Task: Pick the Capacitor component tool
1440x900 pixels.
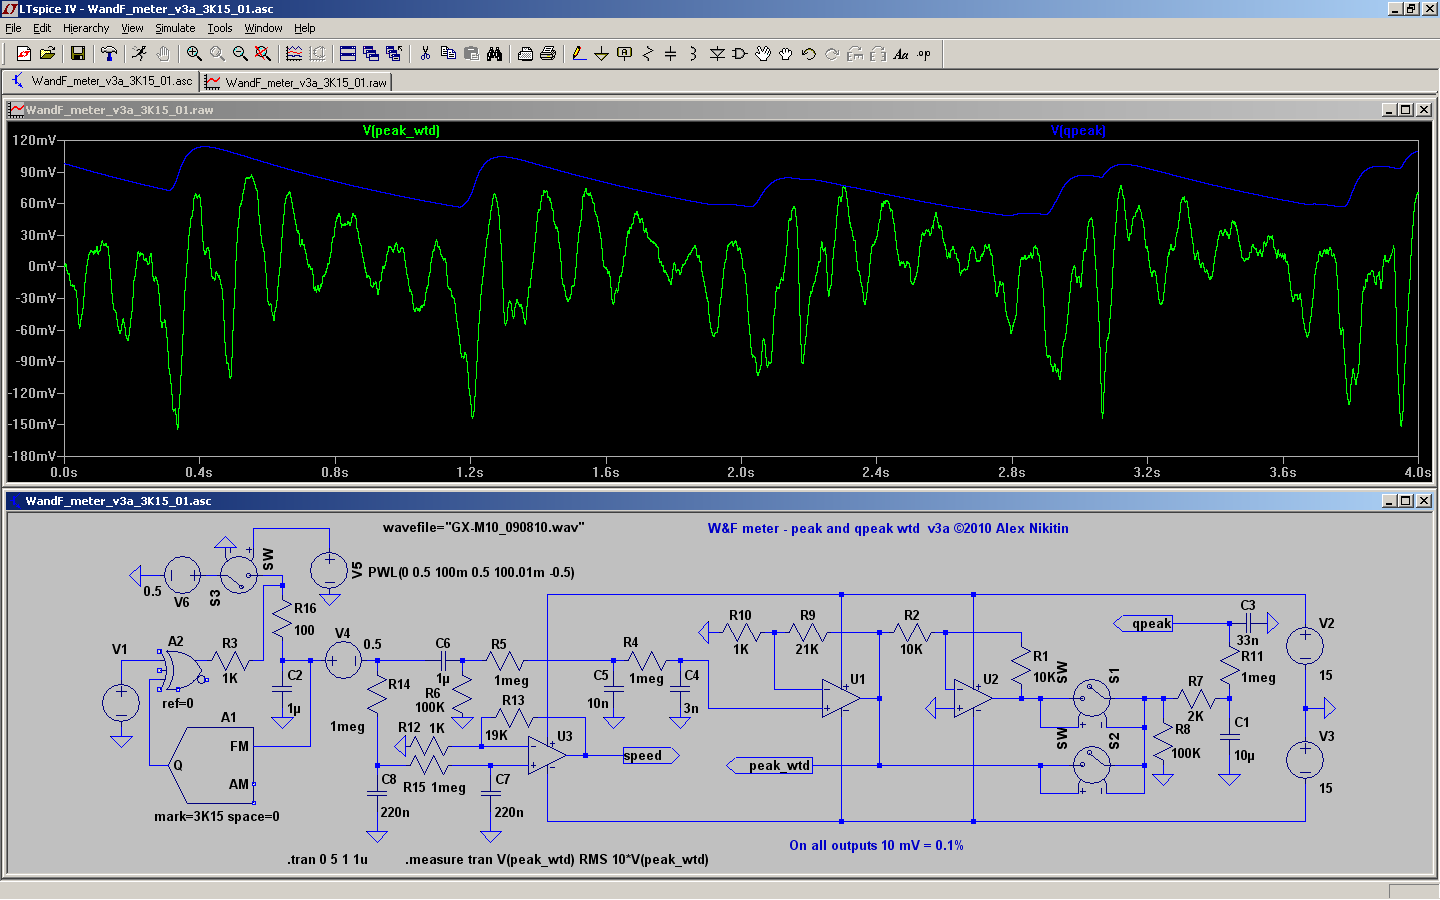Action: (x=670, y=54)
